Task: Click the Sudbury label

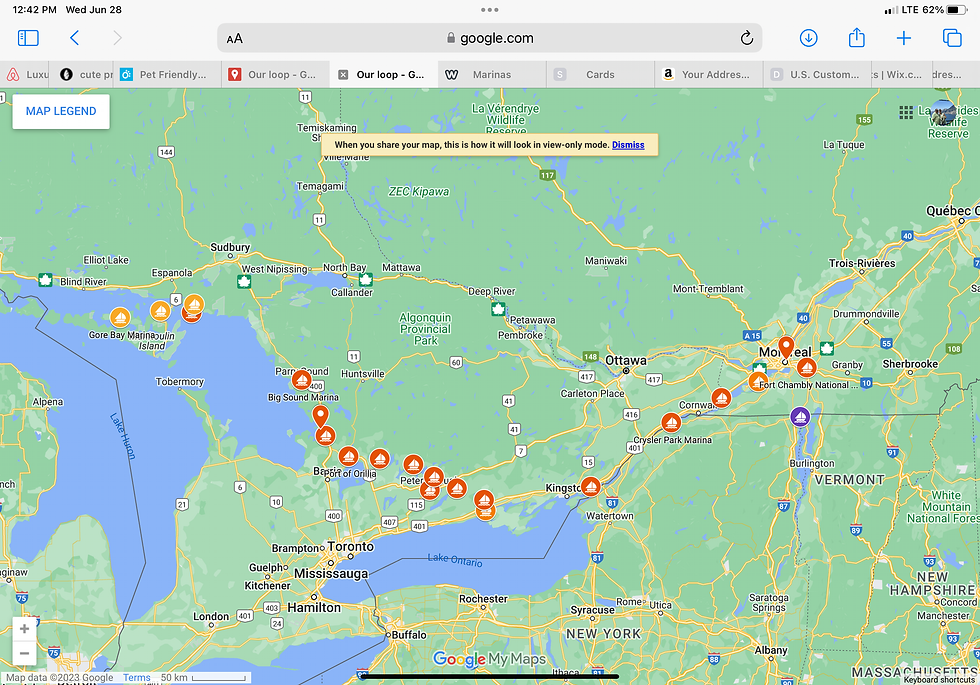Action: tap(230, 247)
